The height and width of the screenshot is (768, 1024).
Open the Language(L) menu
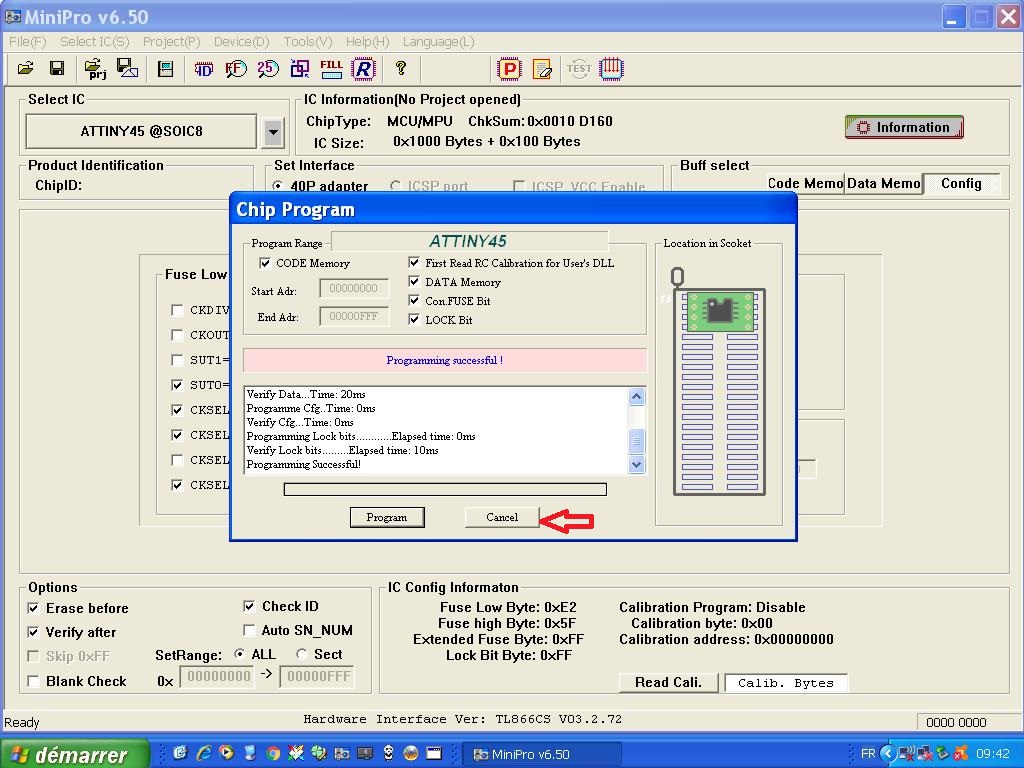pos(438,42)
